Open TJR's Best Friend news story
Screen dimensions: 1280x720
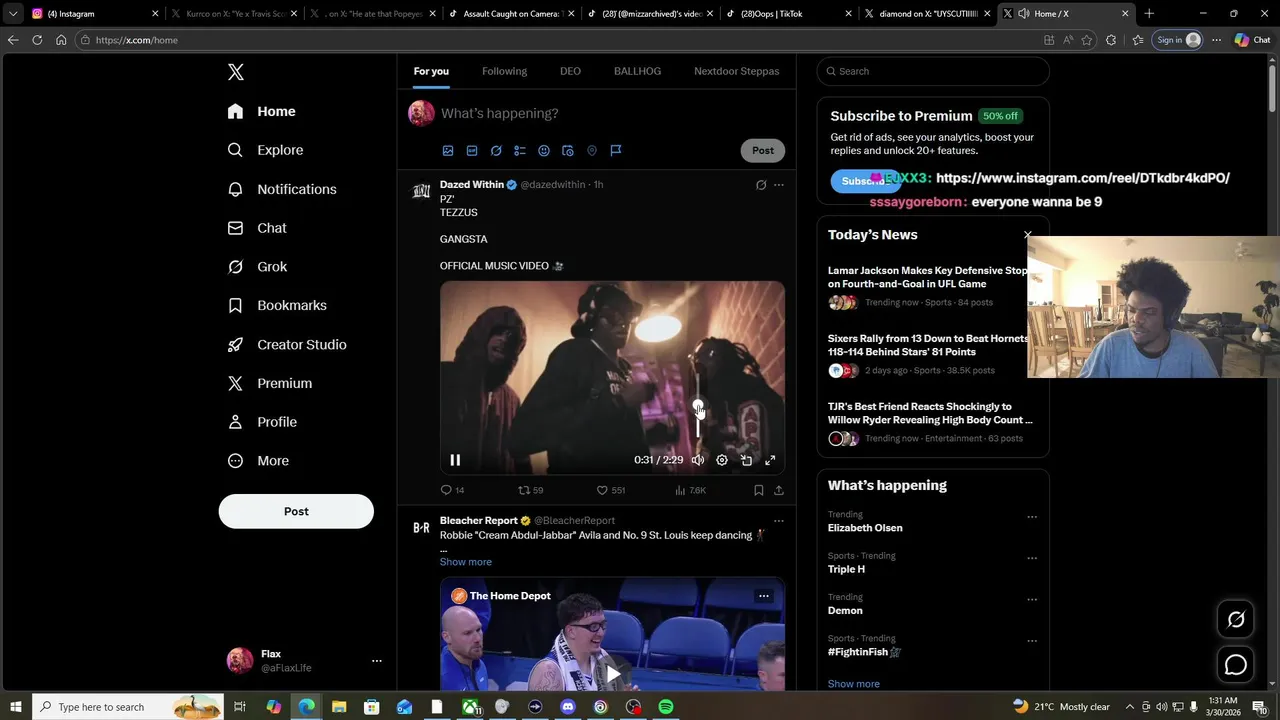[x=930, y=413]
